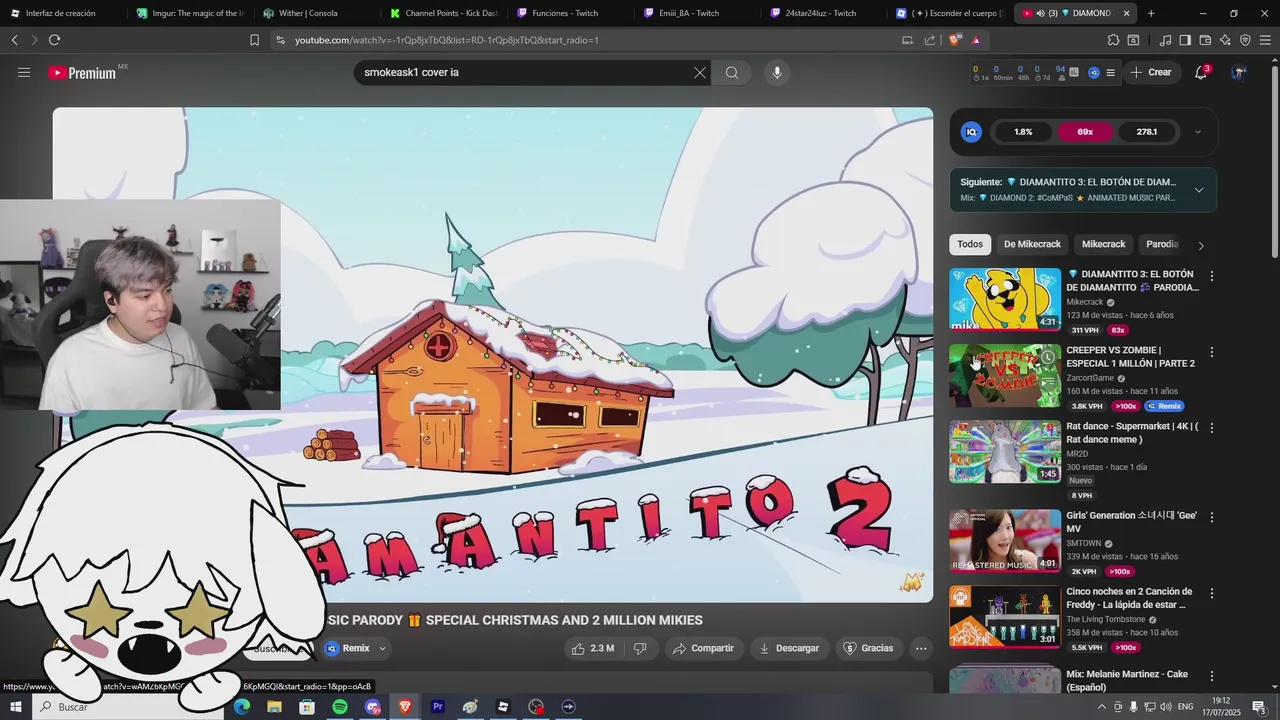Viewport: 1280px width, 720px height.
Task: Open Discord from the taskbar
Action: [x=373, y=707]
